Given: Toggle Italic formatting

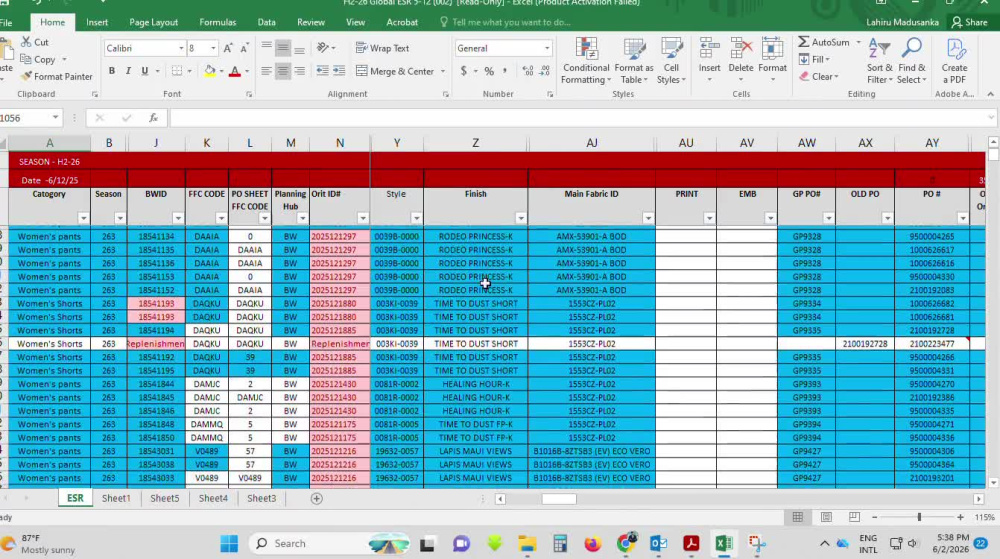Looking at the screenshot, I should point(128,71).
